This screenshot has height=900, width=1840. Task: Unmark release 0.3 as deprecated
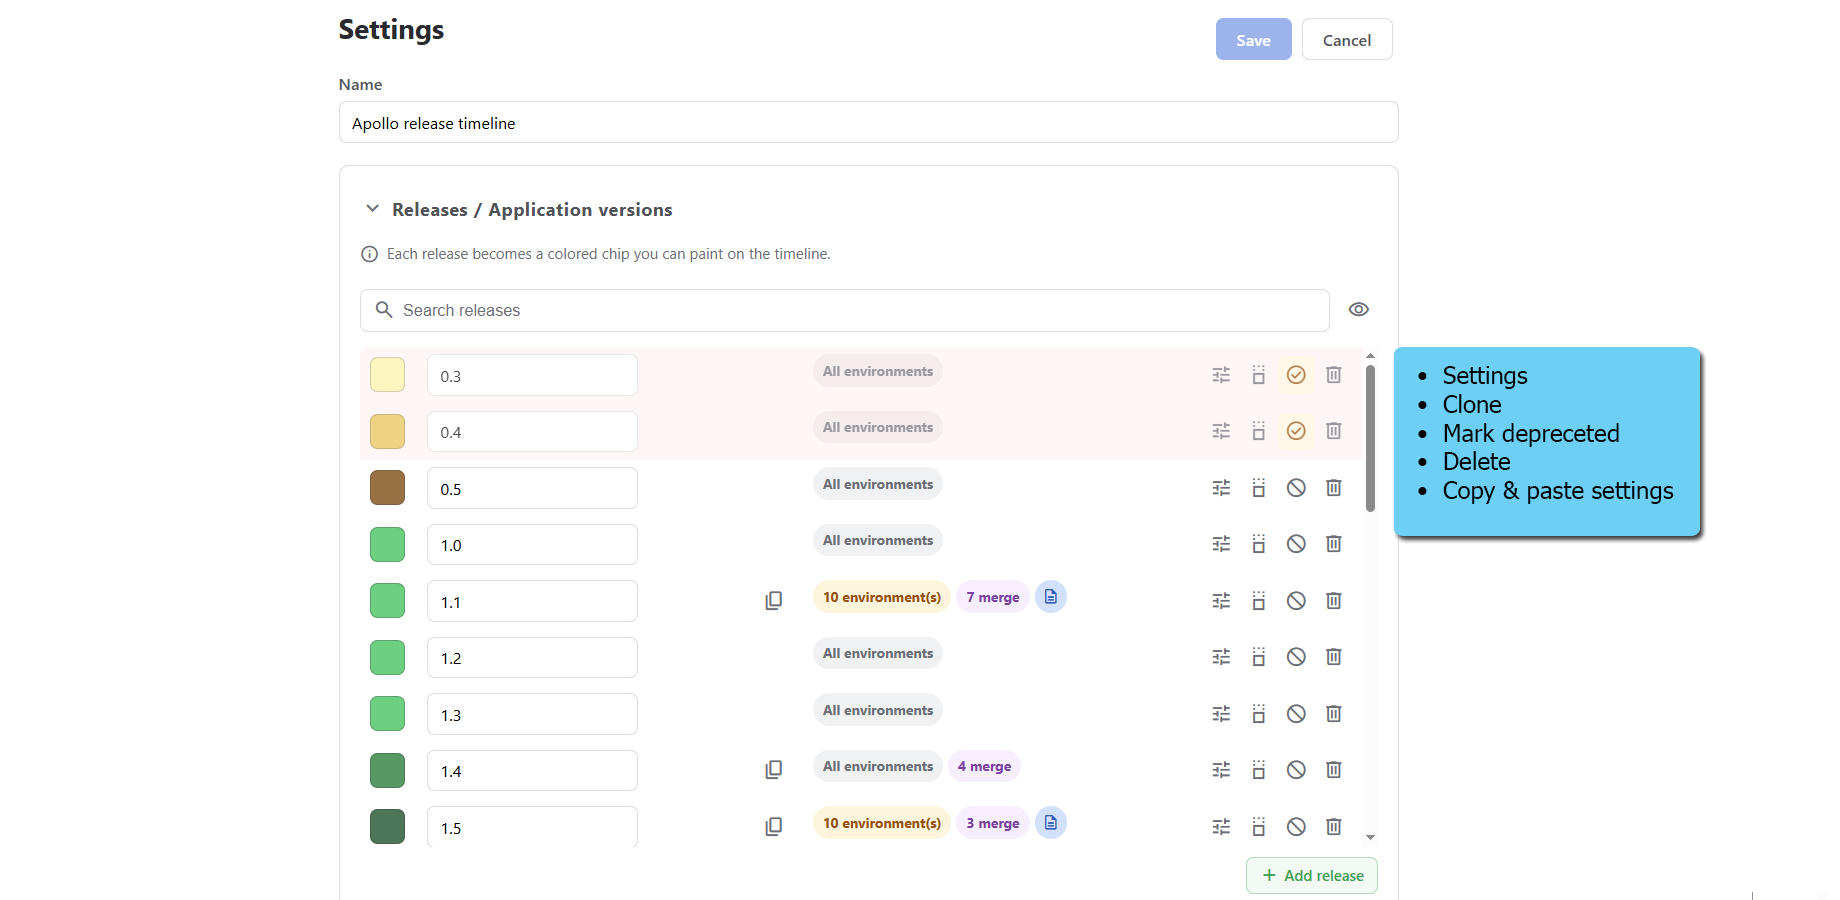(1296, 375)
